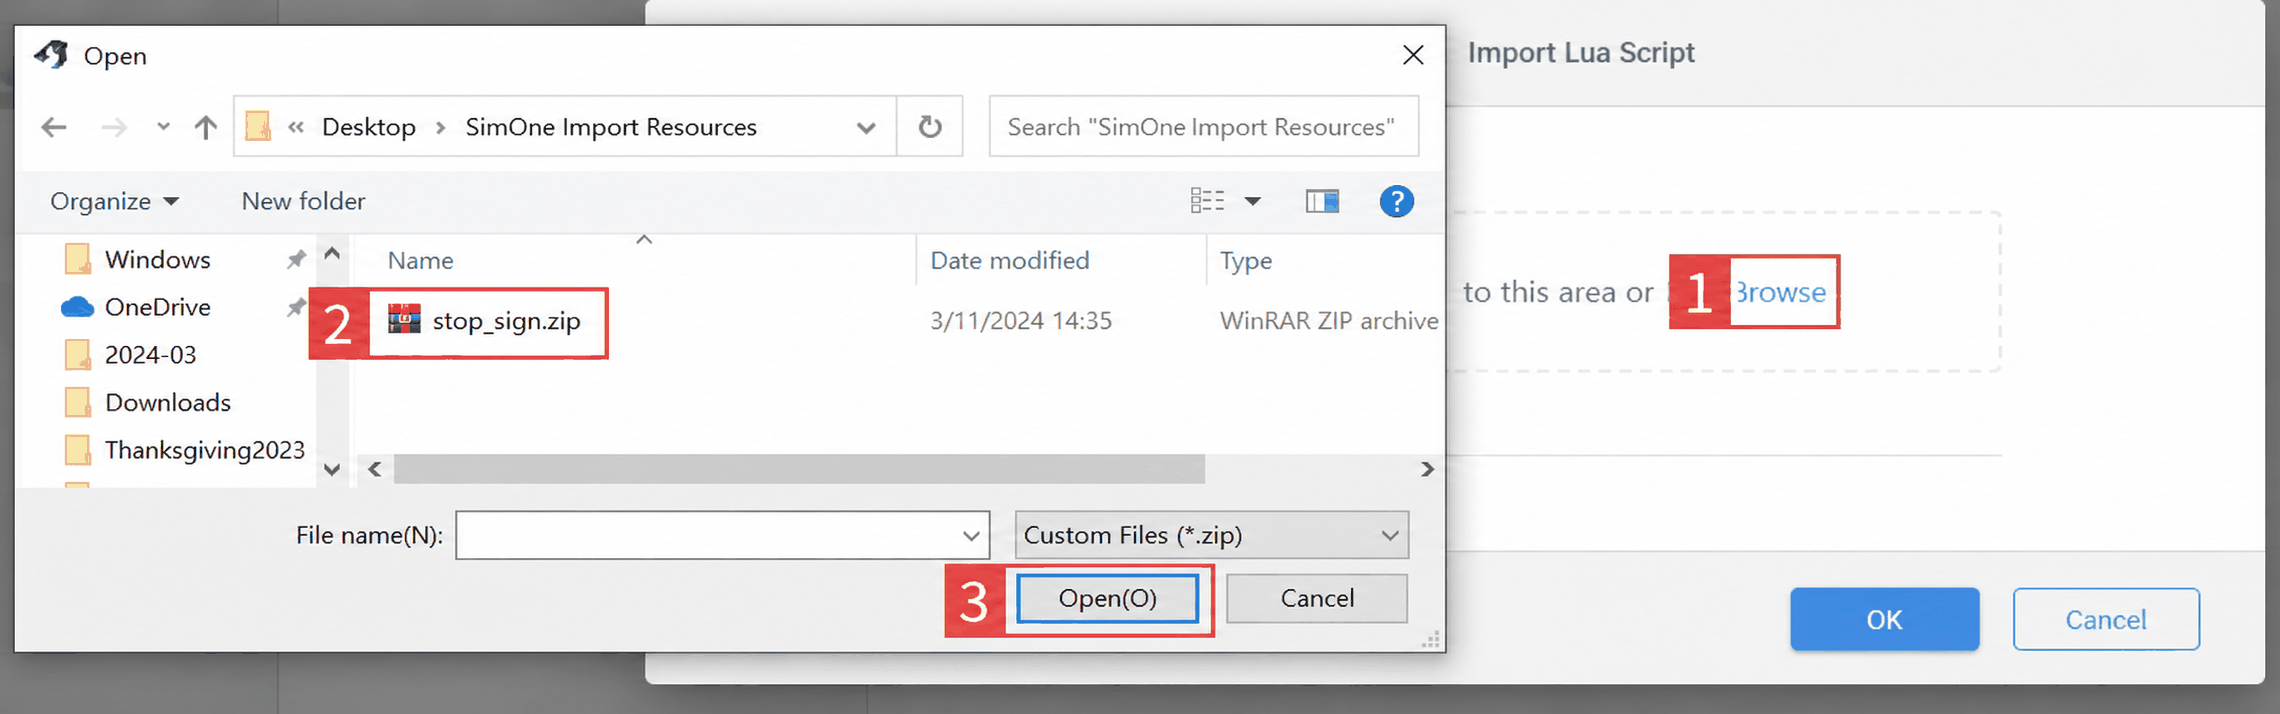Toggle the preview pane icon

coord(1322,201)
